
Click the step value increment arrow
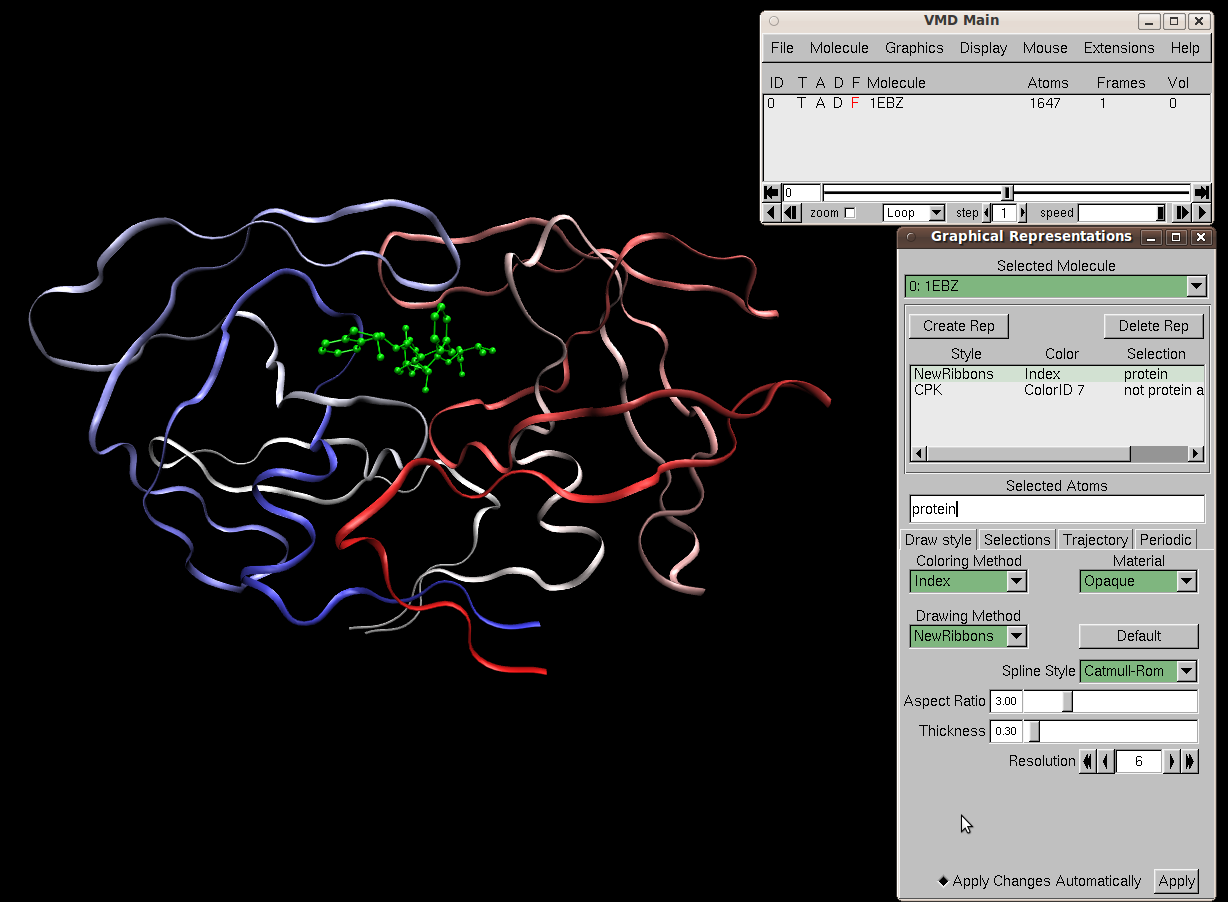click(x=1022, y=212)
